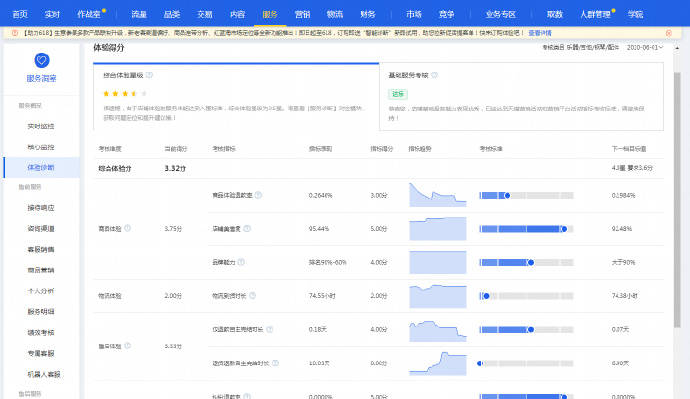
Task: Open the 人群管理 tab
Action: [x=595, y=14]
